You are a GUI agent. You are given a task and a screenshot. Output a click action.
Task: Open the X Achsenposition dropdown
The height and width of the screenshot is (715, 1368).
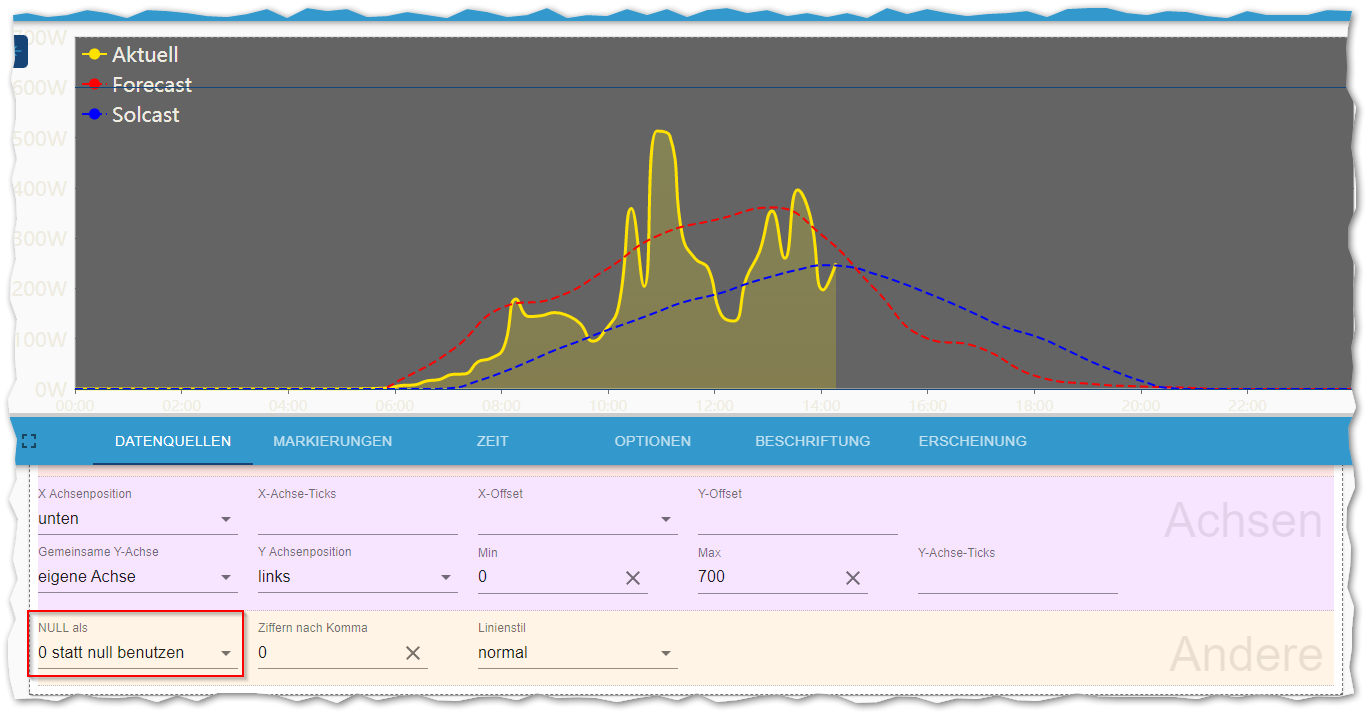(x=138, y=519)
